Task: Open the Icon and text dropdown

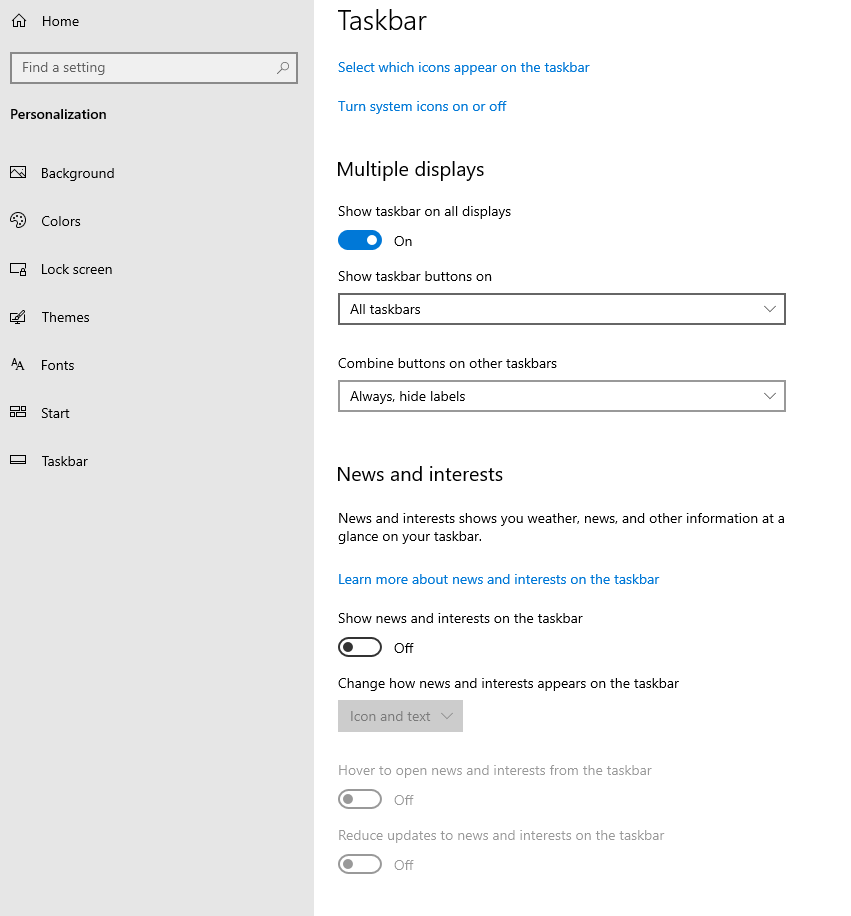Action: (x=401, y=716)
